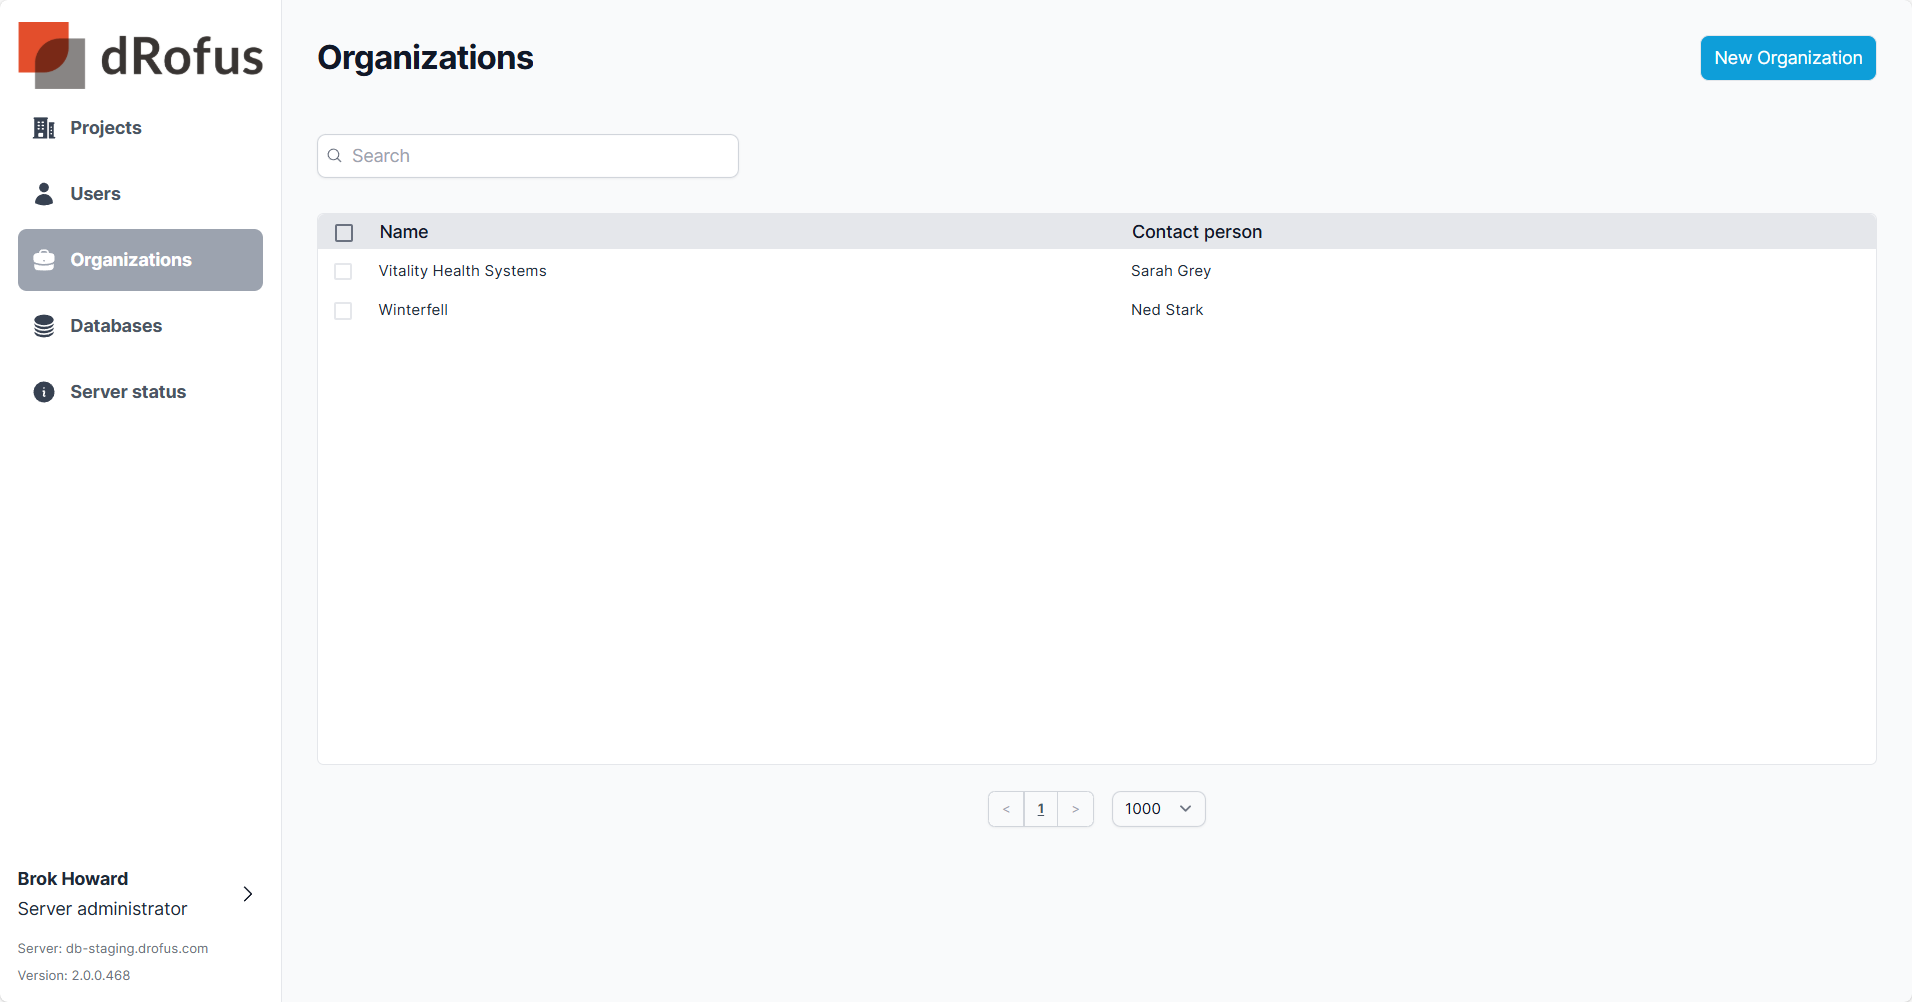
Task: Go to the next page arrow
Action: click(x=1075, y=809)
